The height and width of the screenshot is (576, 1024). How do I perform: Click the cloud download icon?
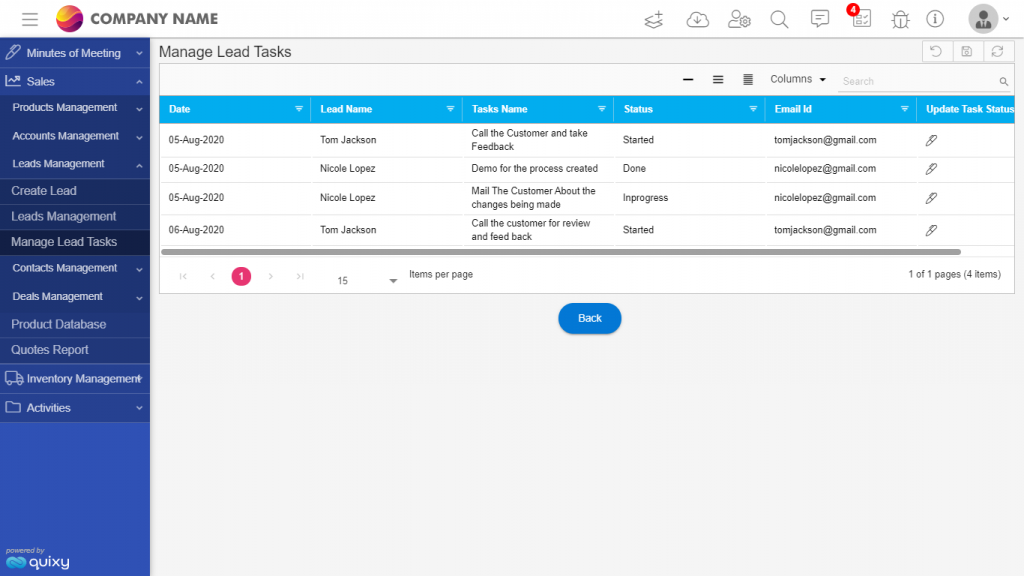point(697,20)
